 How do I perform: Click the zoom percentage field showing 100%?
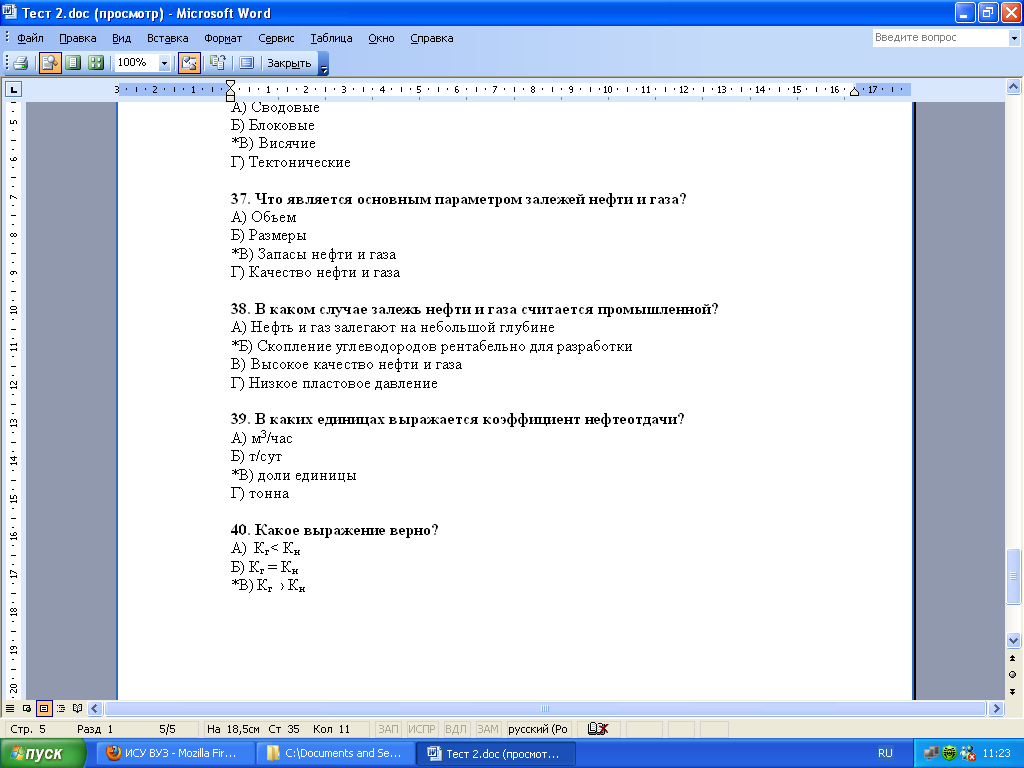point(136,63)
